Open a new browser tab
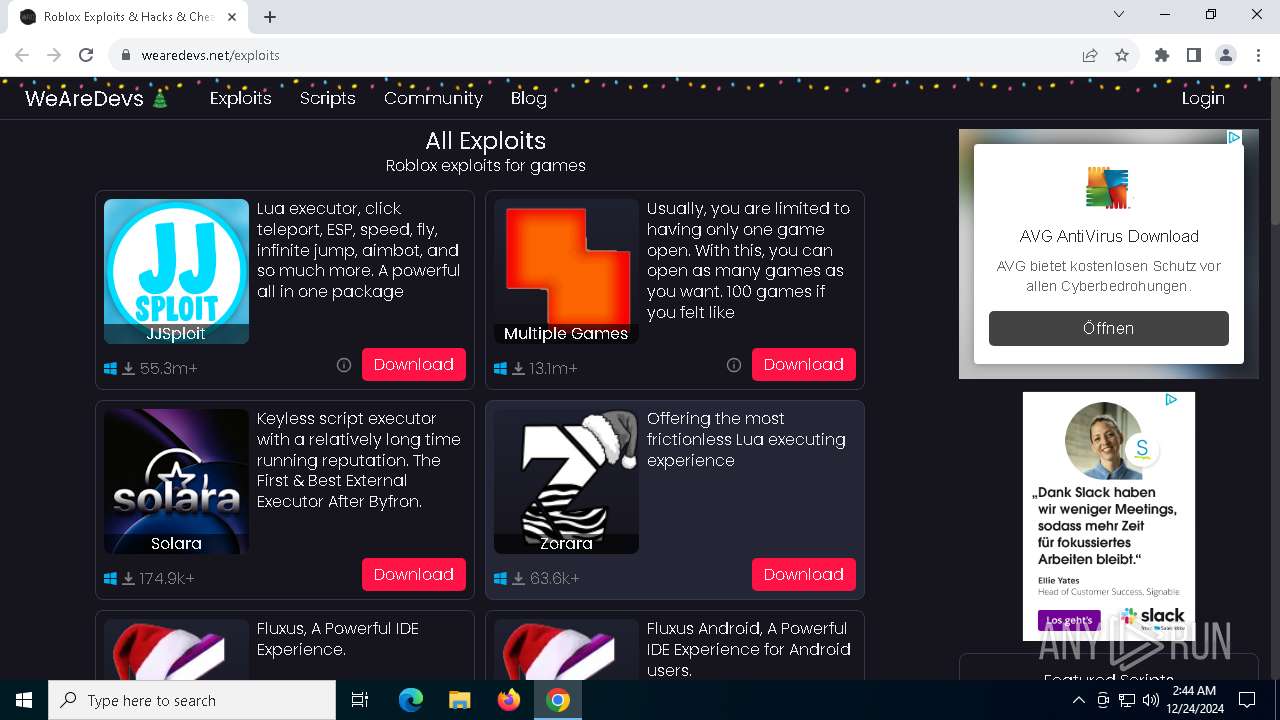The width and height of the screenshot is (1280, 720). click(x=270, y=17)
